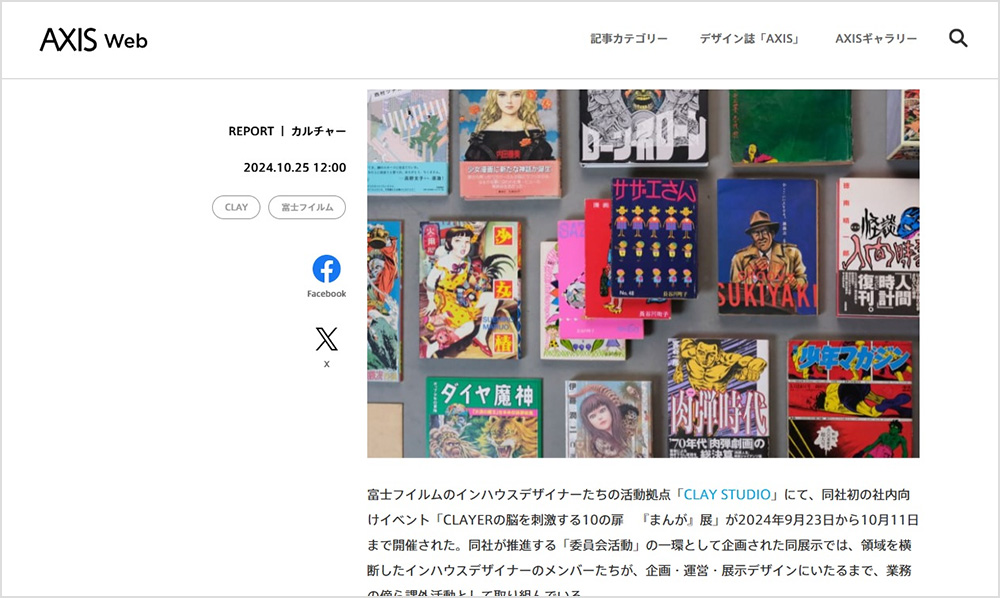Browse articles in the カルチャー category
Screen dimensions: 1000x598
pos(318,130)
